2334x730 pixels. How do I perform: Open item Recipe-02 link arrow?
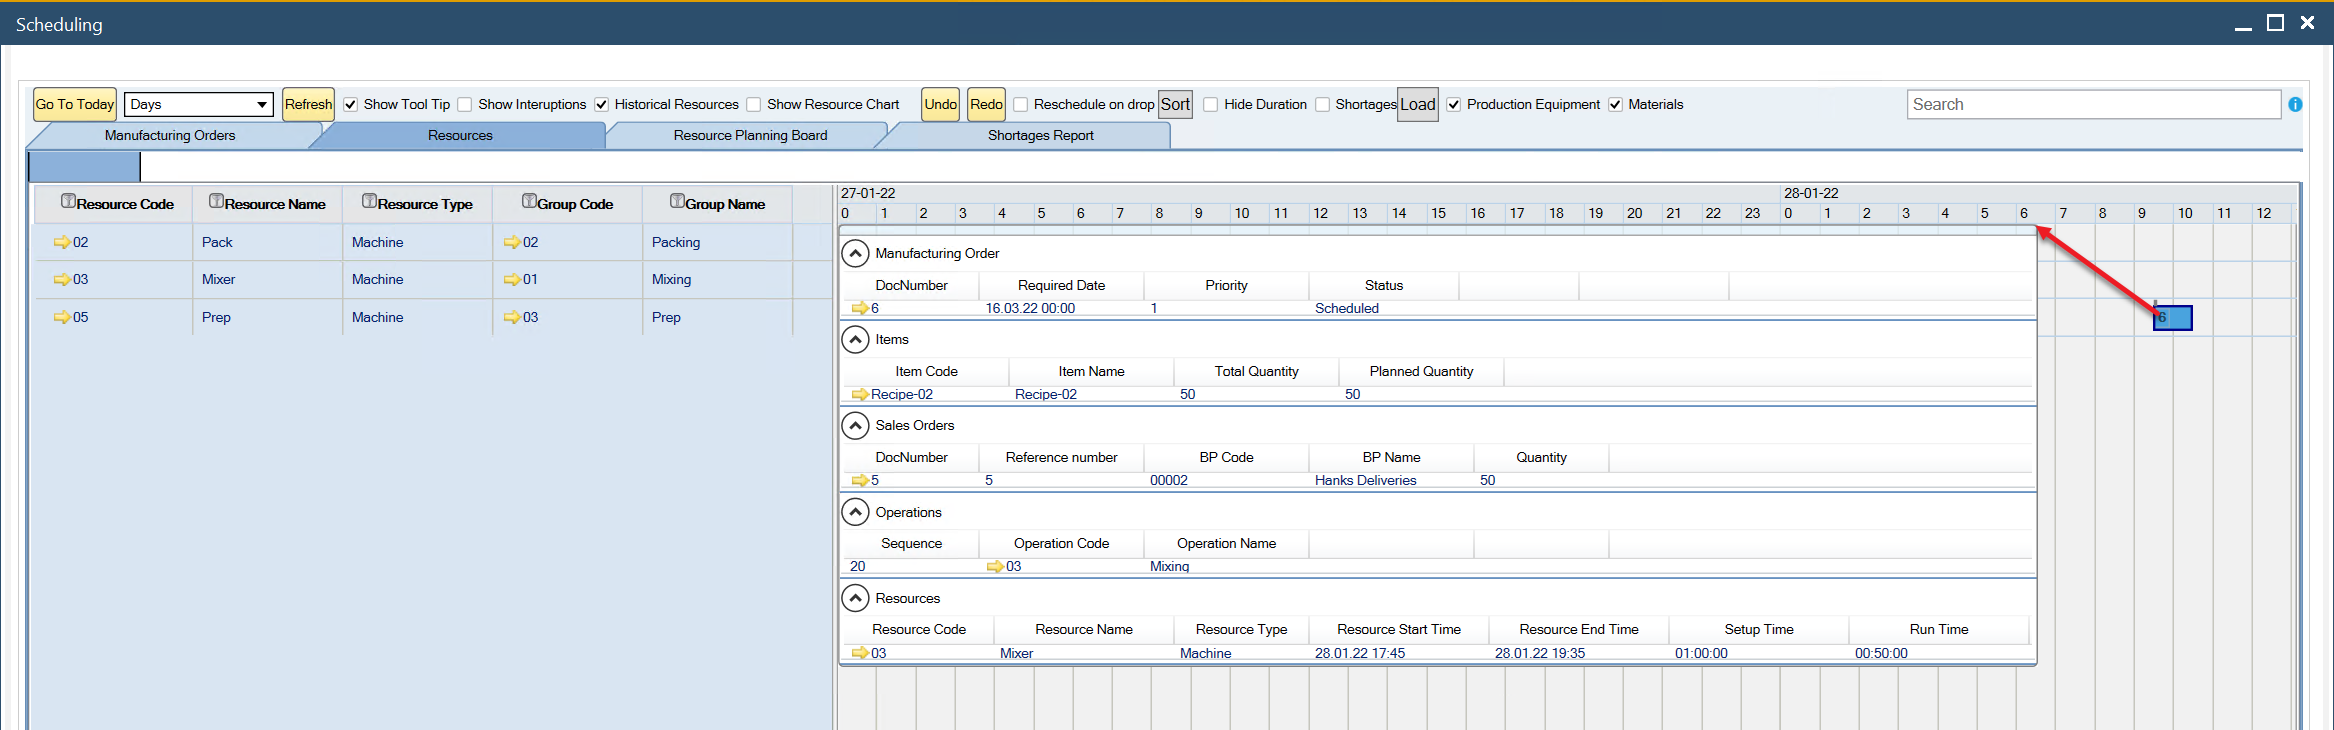(x=860, y=394)
